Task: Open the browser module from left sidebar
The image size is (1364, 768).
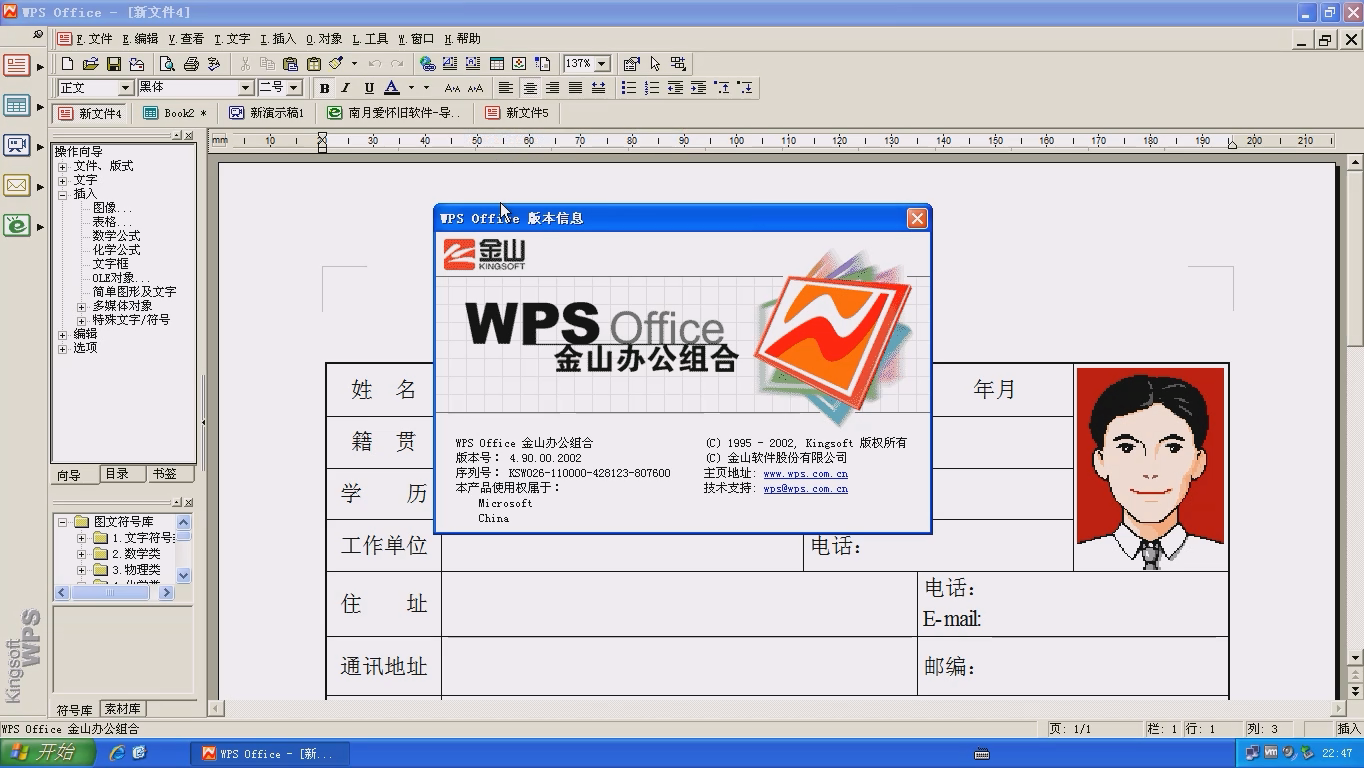Action: tap(17, 226)
